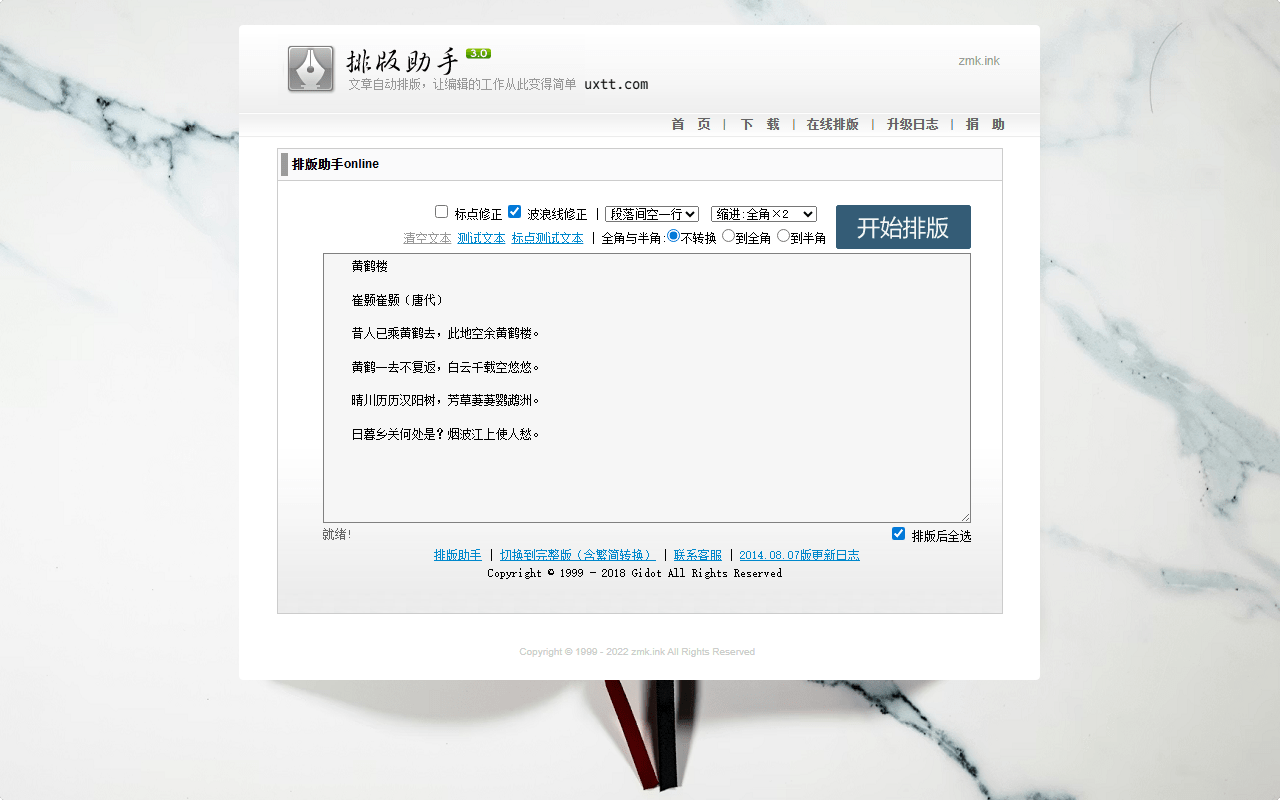Expand the 缩进:全角×2 dropdown
This screenshot has height=800, width=1280.
[763, 214]
